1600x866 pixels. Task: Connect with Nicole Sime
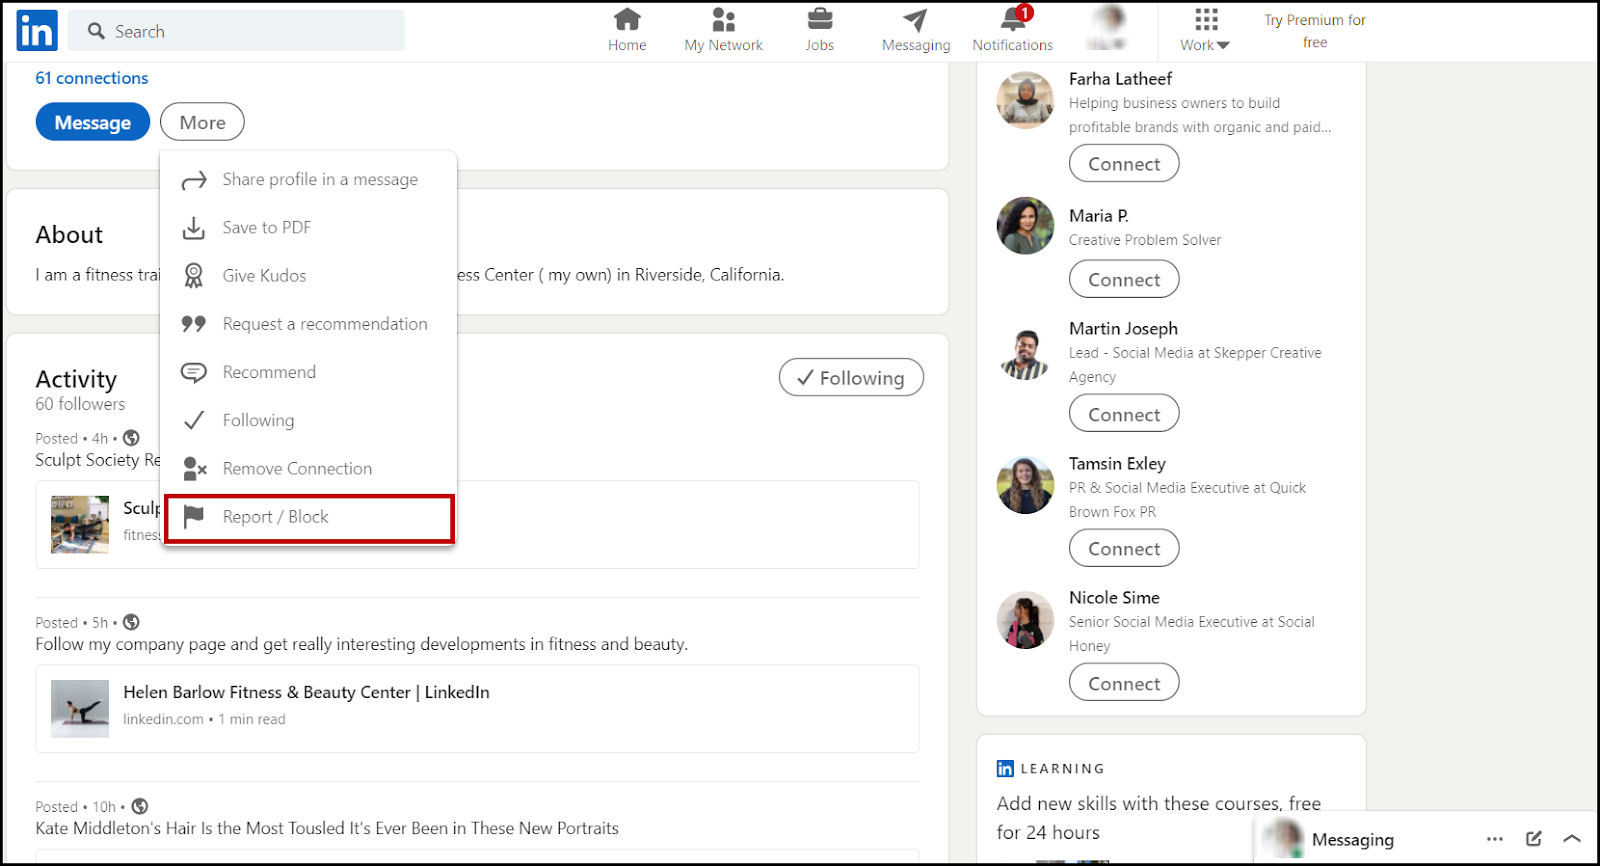[1124, 683]
